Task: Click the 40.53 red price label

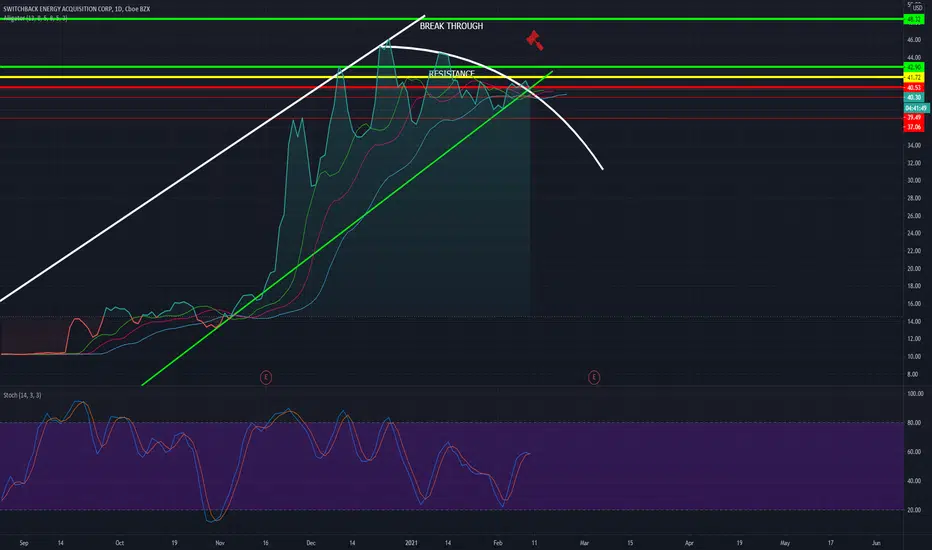Action: click(913, 87)
